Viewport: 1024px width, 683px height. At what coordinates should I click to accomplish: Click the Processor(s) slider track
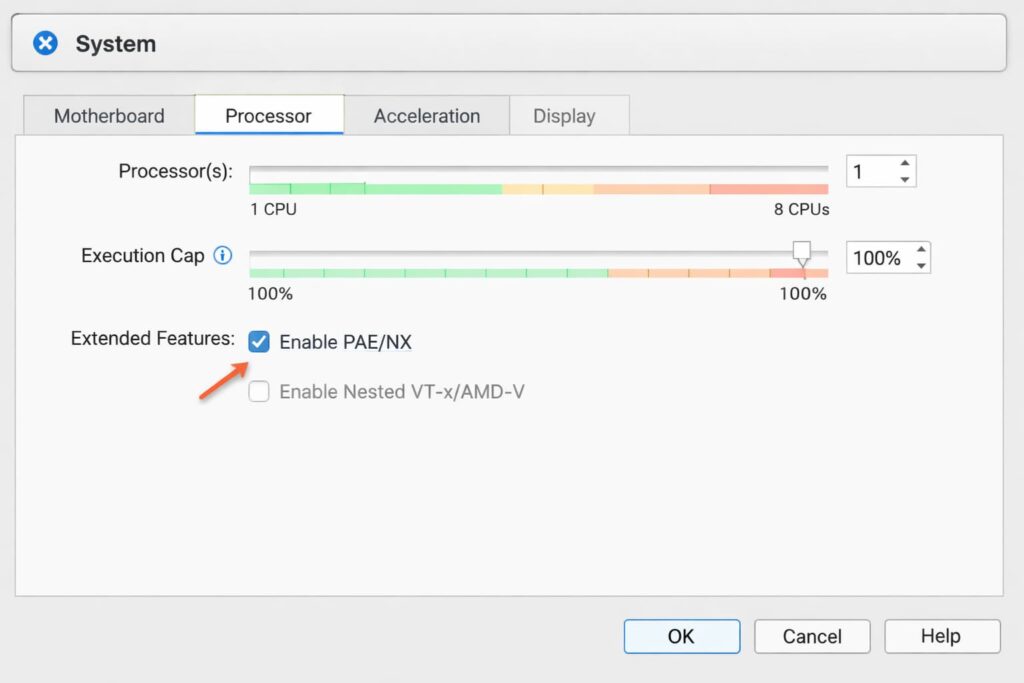point(540,168)
